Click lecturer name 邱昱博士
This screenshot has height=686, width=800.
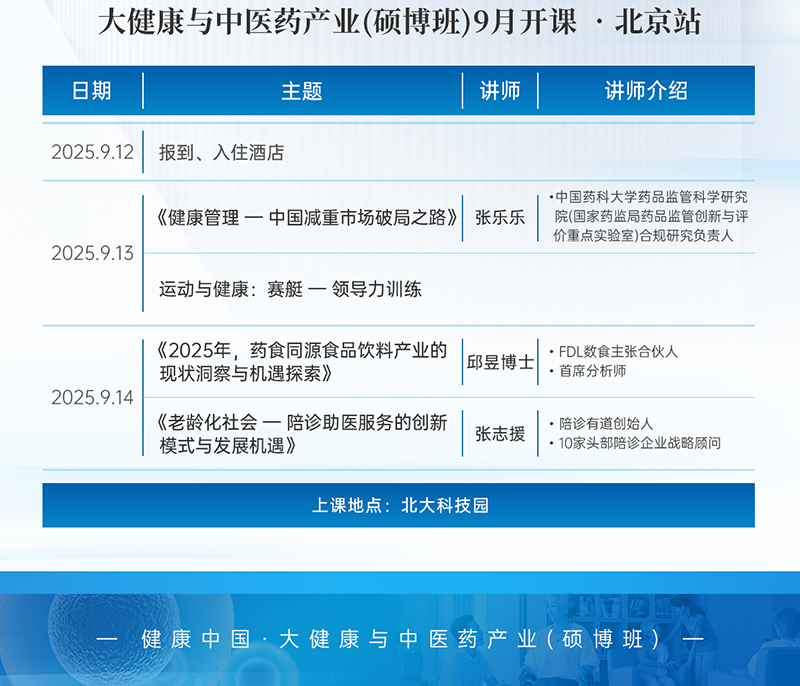(x=500, y=362)
